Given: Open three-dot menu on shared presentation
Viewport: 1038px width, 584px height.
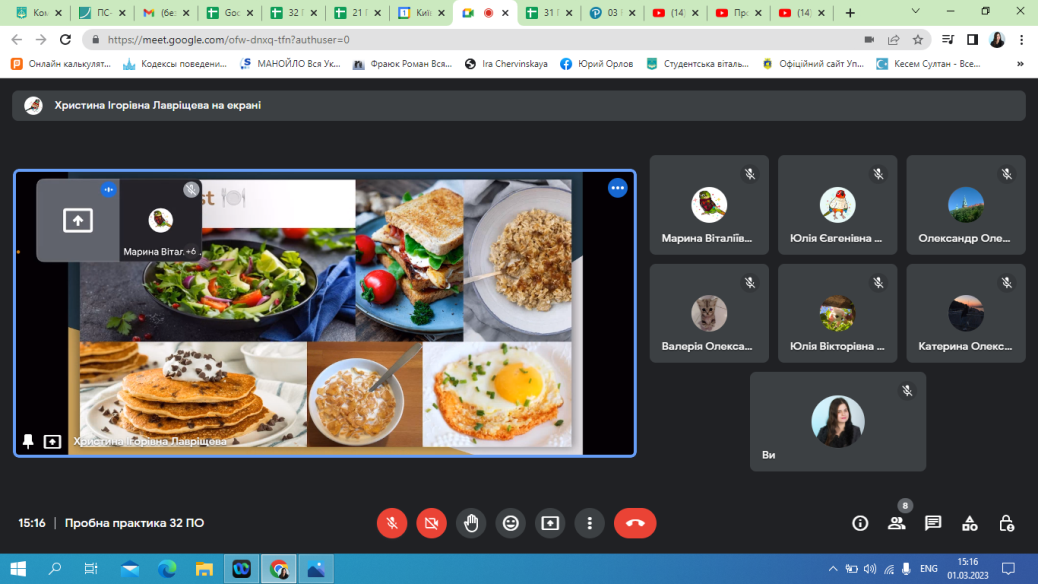Looking at the screenshot, I should [x=618, y=188].
